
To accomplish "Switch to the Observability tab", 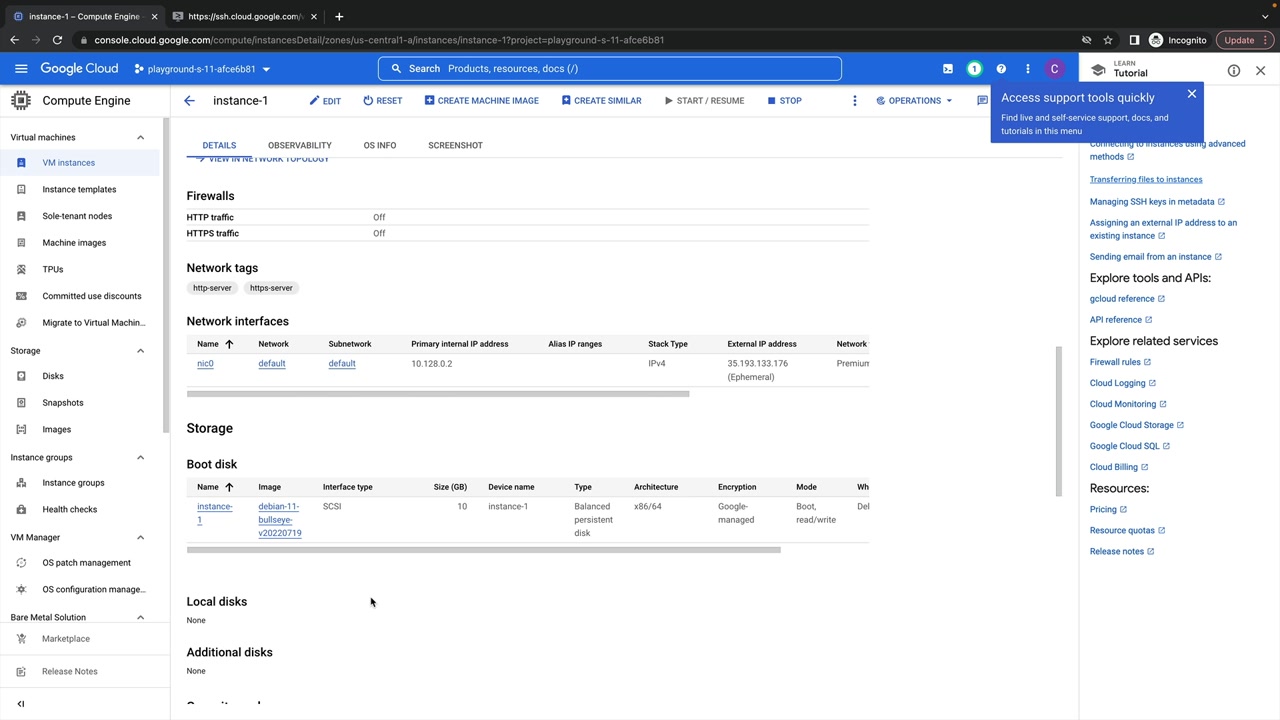I will click(x=299, y=145).
